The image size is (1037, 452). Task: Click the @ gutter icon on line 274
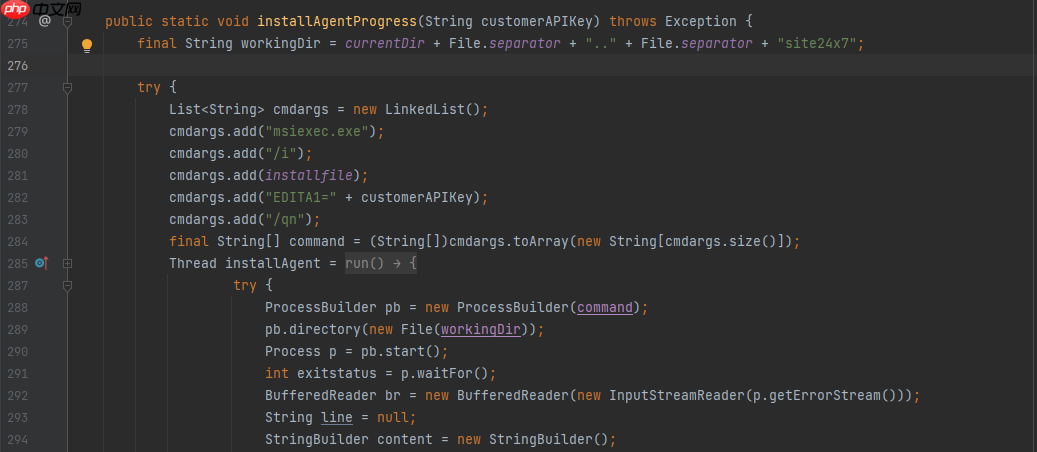44,20
